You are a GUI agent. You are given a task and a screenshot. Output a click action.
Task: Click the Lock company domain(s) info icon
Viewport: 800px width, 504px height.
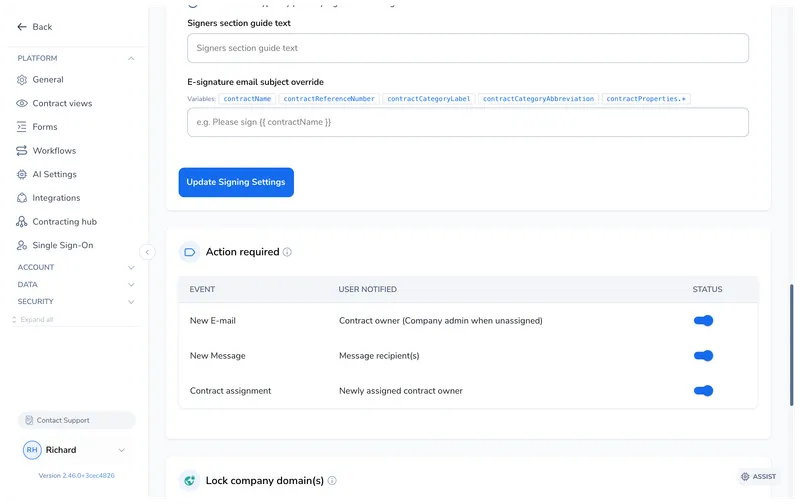tap(332, 481)
